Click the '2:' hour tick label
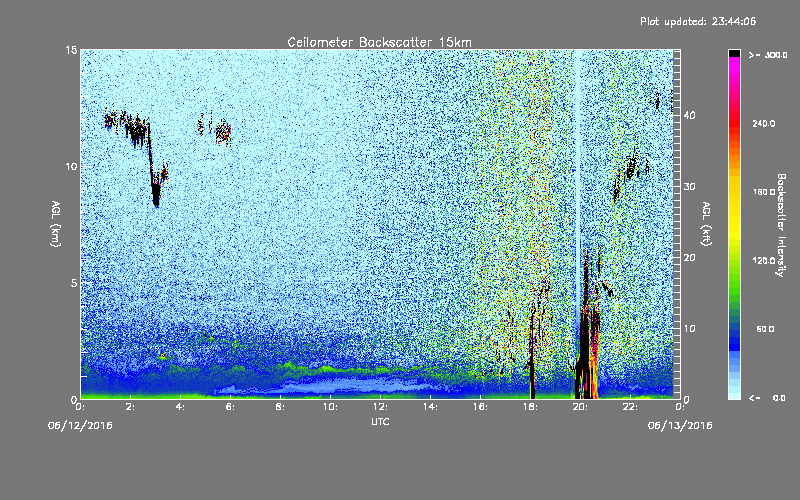Viewport: 800px width, 500px height. [131, 407]
